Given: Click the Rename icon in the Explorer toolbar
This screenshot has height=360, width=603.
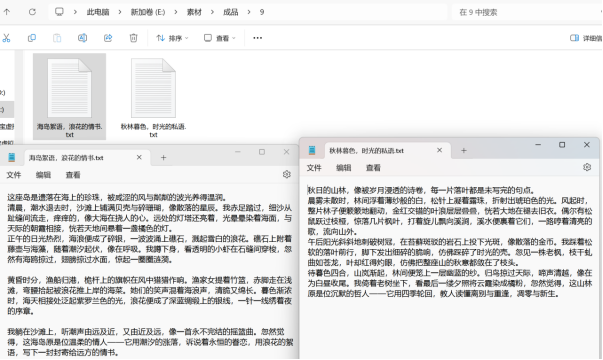Looking at the screenshot, I should click(x=82, y=38).
